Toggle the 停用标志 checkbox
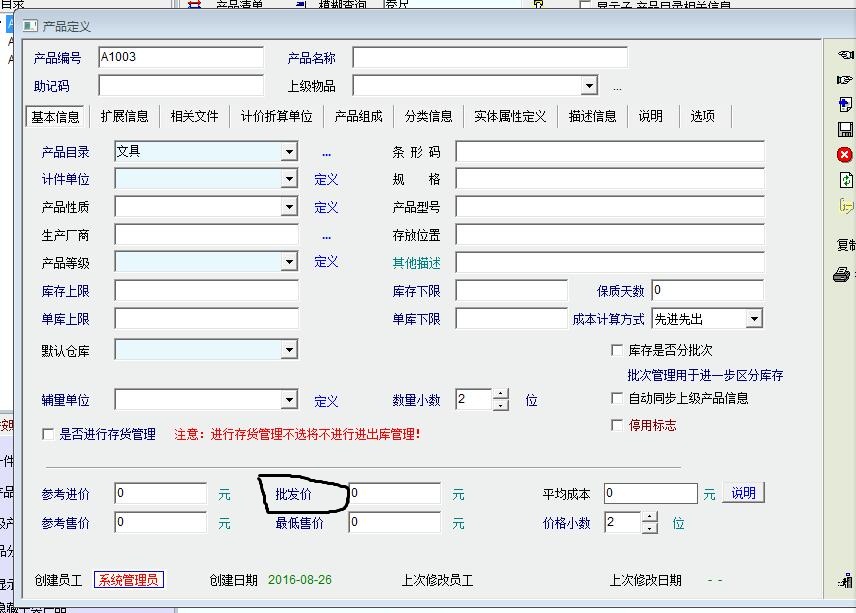 click(617, 425)
